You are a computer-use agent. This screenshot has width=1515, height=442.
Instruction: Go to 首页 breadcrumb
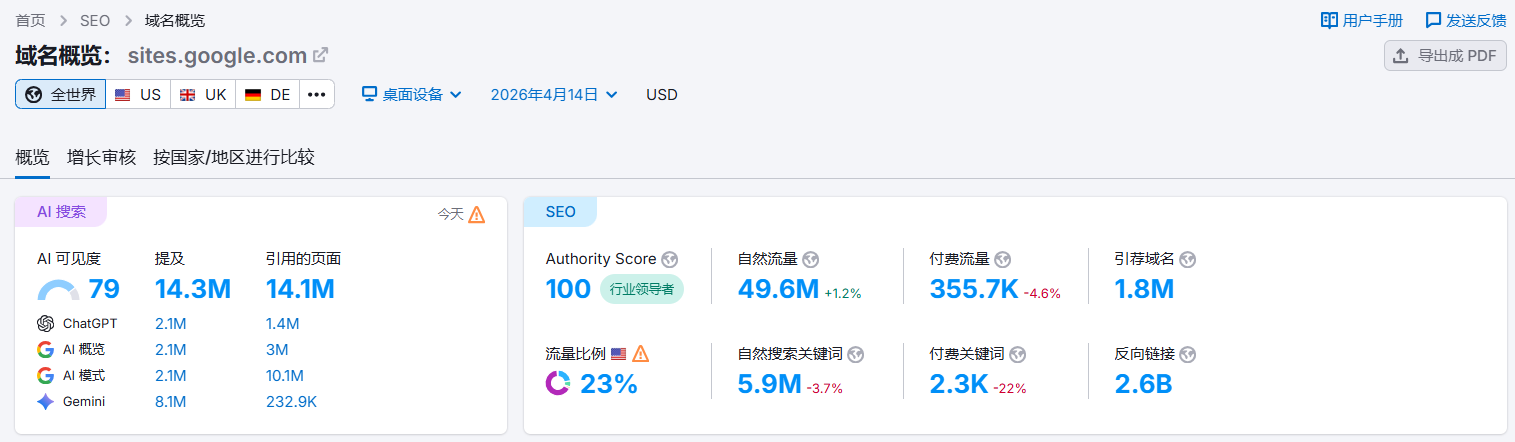tap(30, 20)
